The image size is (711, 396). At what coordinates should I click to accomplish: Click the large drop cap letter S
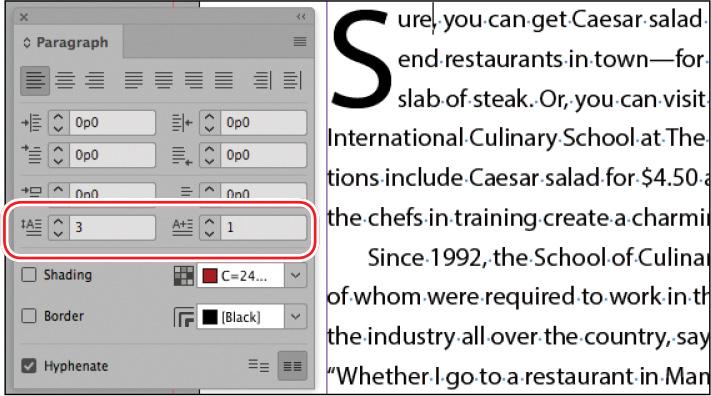pos(361,58)
